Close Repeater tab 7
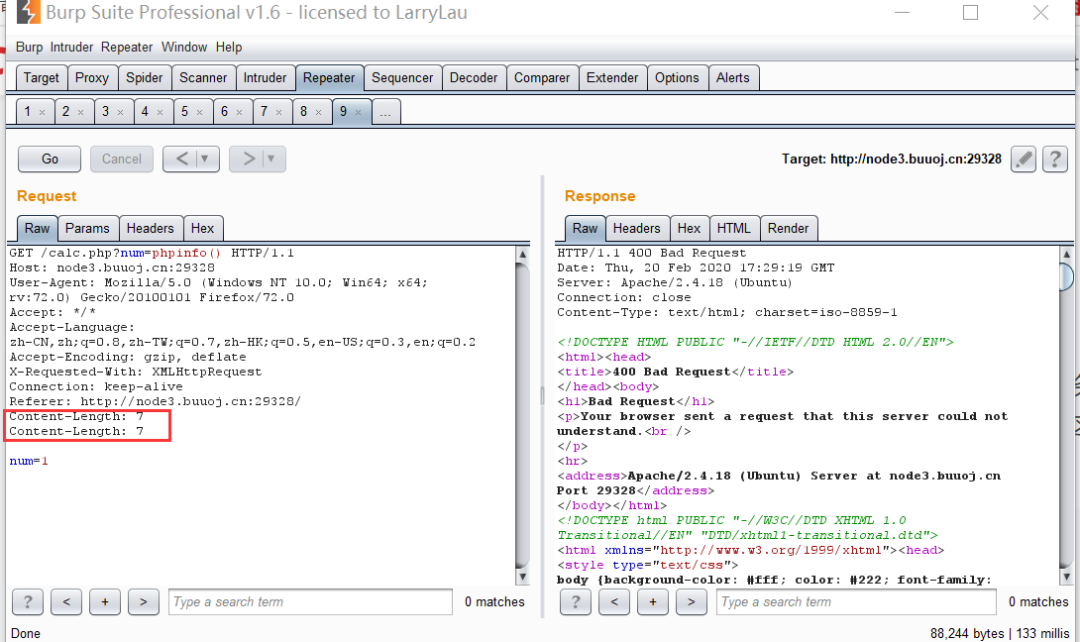This screenshot has width=1080, height=642. pyautogui.click(x=279, y=112)
